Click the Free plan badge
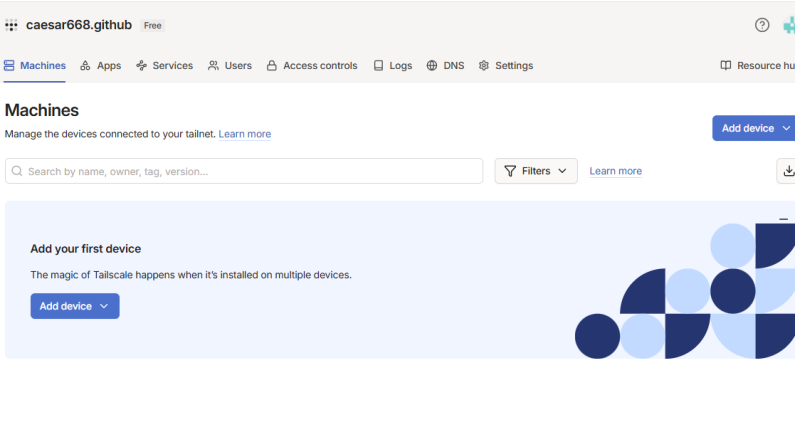This screenshot has height=447, width=795. 153,25
